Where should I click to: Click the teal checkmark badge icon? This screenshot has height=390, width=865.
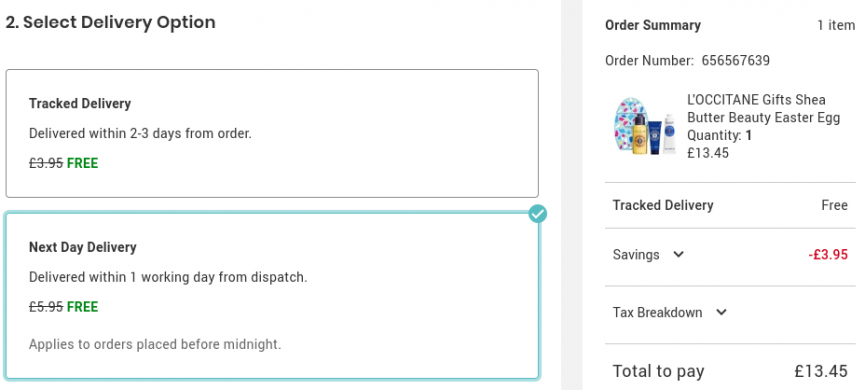click(x=537, y=214)
